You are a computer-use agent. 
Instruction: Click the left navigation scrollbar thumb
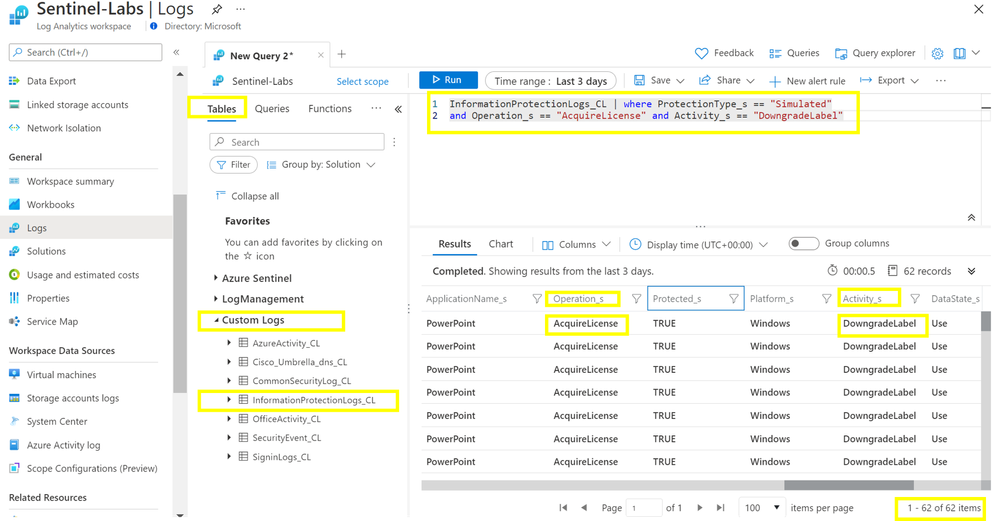[x=180, y=294]
